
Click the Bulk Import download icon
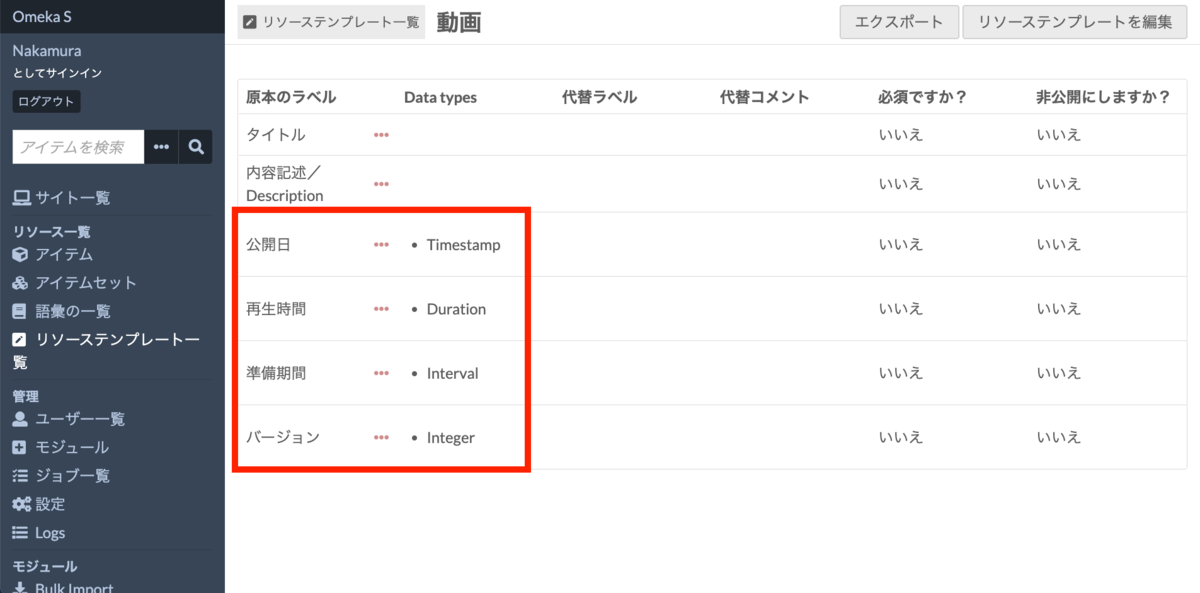tap(20, 588)
